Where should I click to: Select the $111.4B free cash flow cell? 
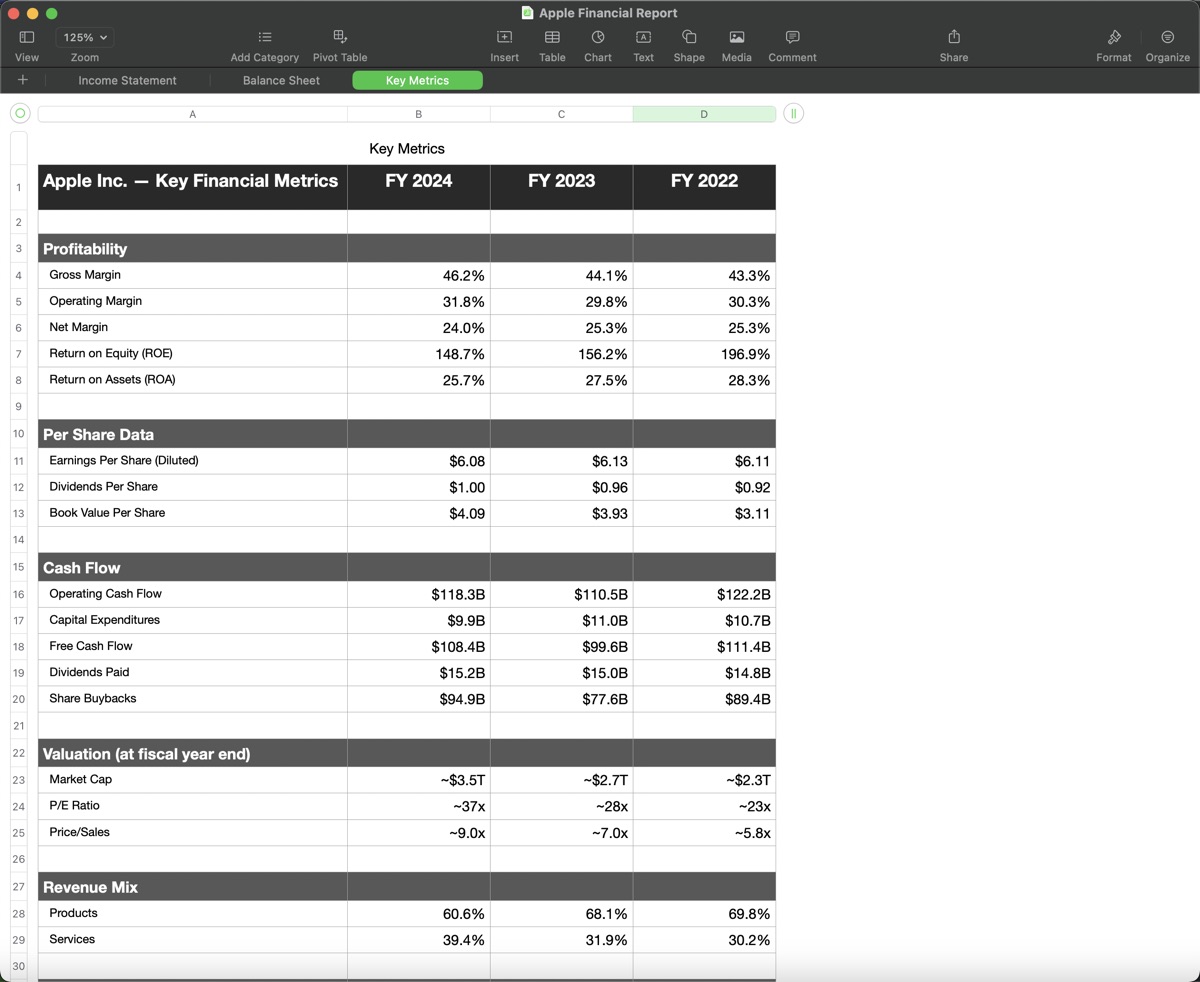pyautogui.click(x=704, y=646)
